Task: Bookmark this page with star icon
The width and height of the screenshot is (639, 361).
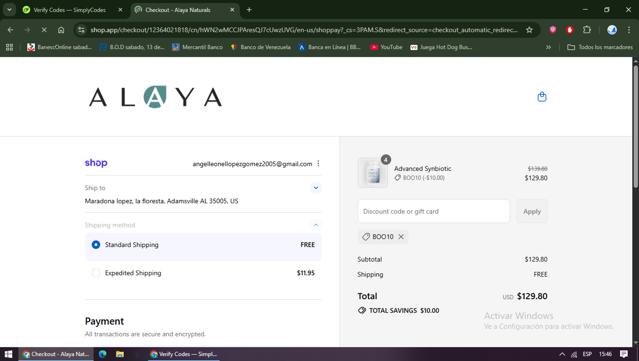Action: pos(529,30)
